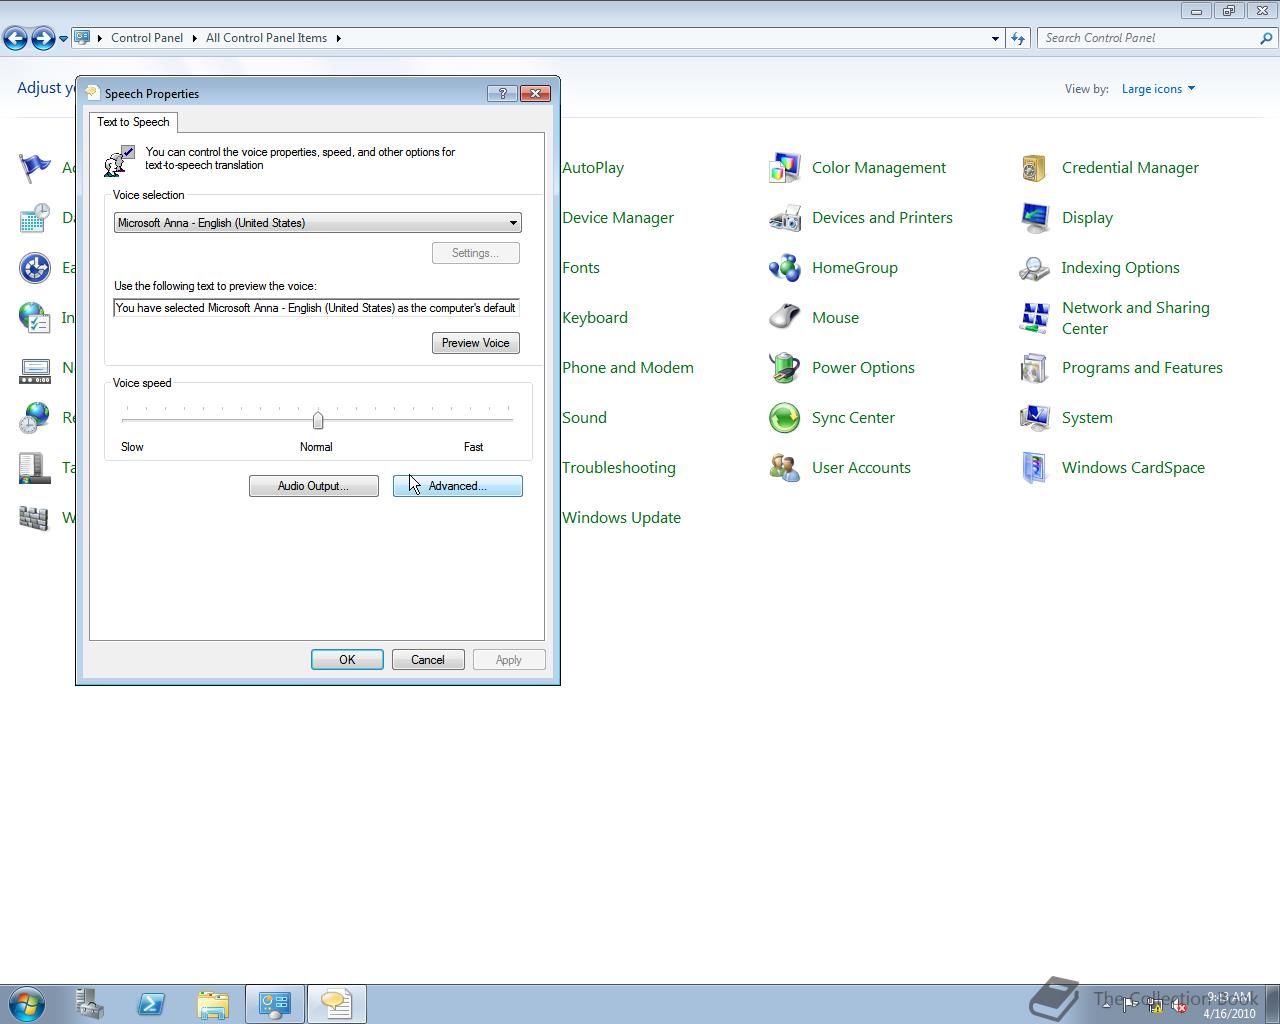Open the Programs and Features icon

click(x=1035, y=368)
